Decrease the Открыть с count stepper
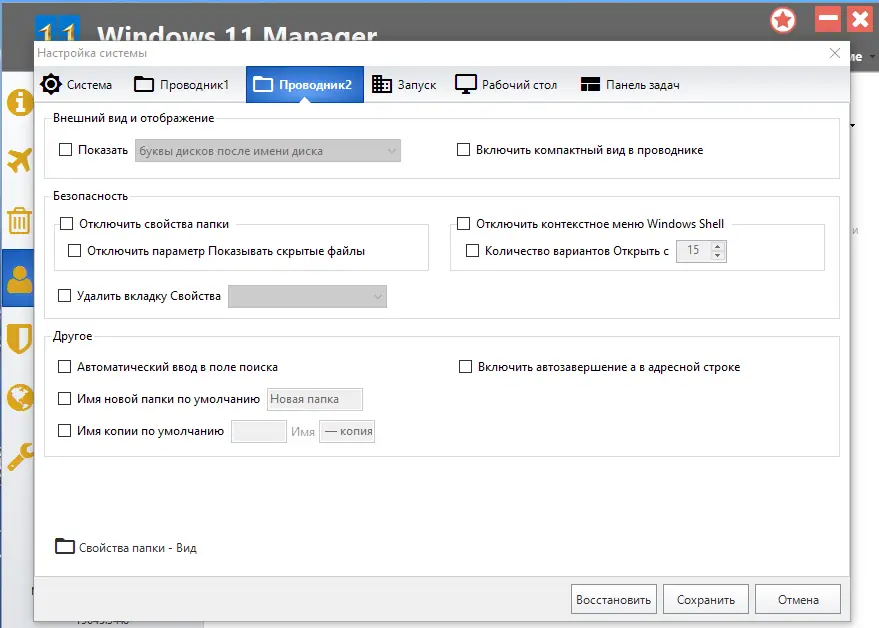 [718, 256]
